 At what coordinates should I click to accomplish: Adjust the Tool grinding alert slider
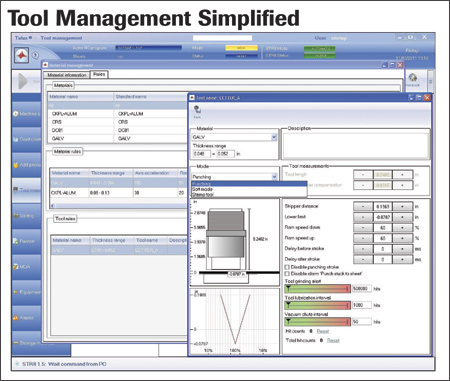(318, 288)
